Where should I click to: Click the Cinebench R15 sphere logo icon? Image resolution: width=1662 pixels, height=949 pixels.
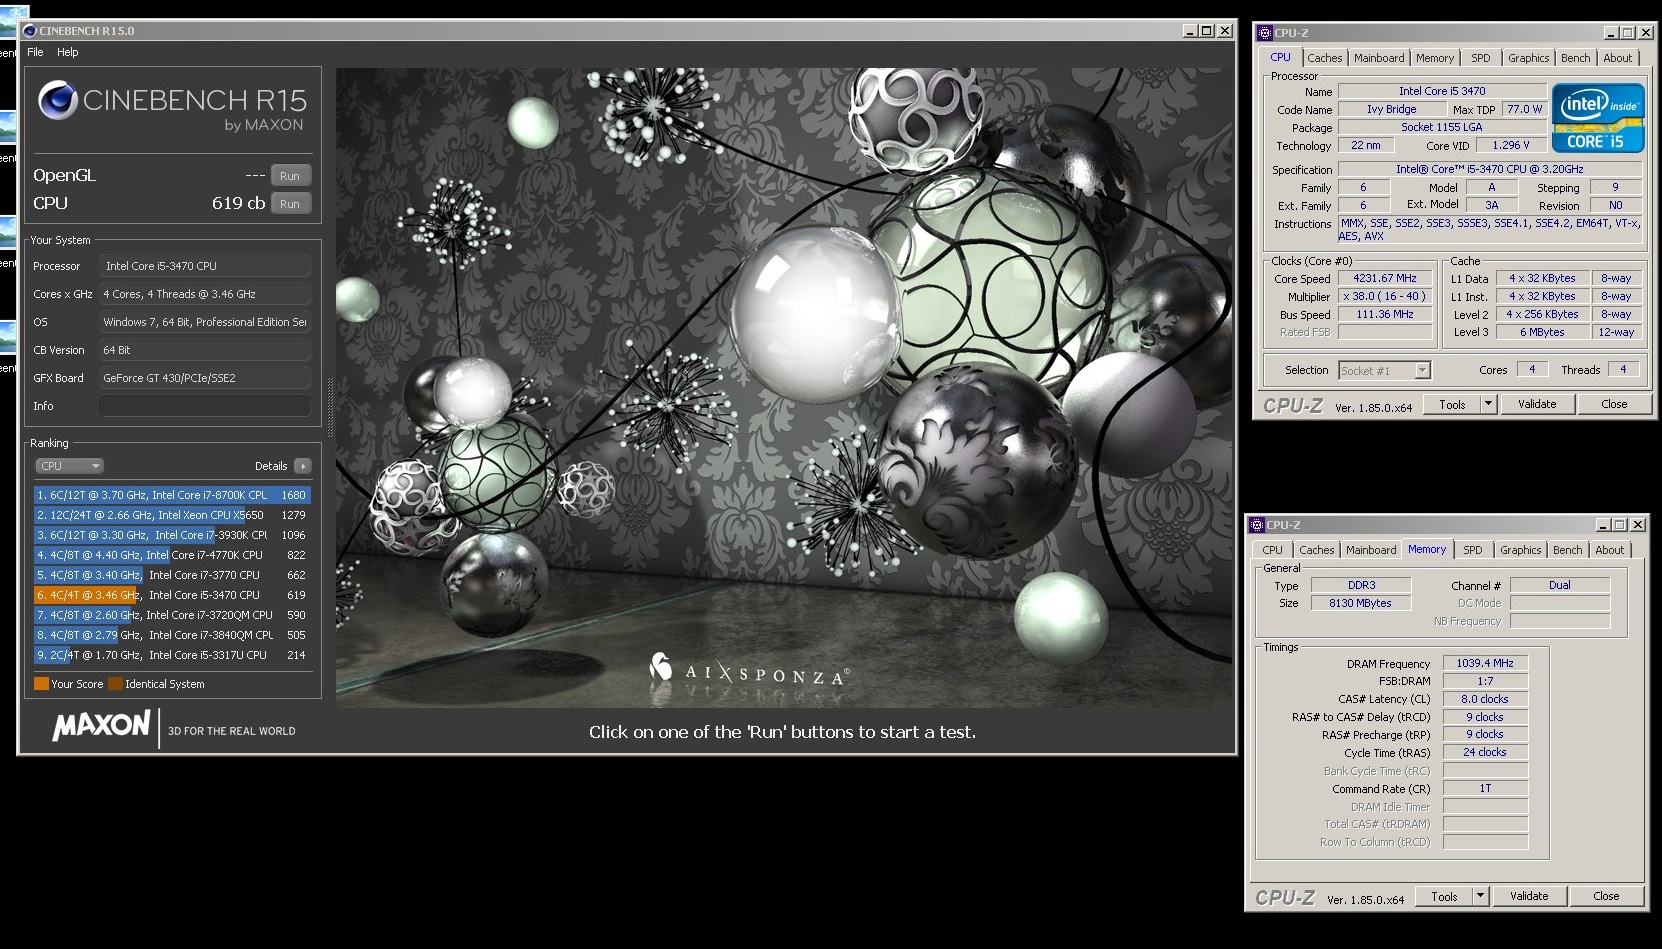point(58,101)
